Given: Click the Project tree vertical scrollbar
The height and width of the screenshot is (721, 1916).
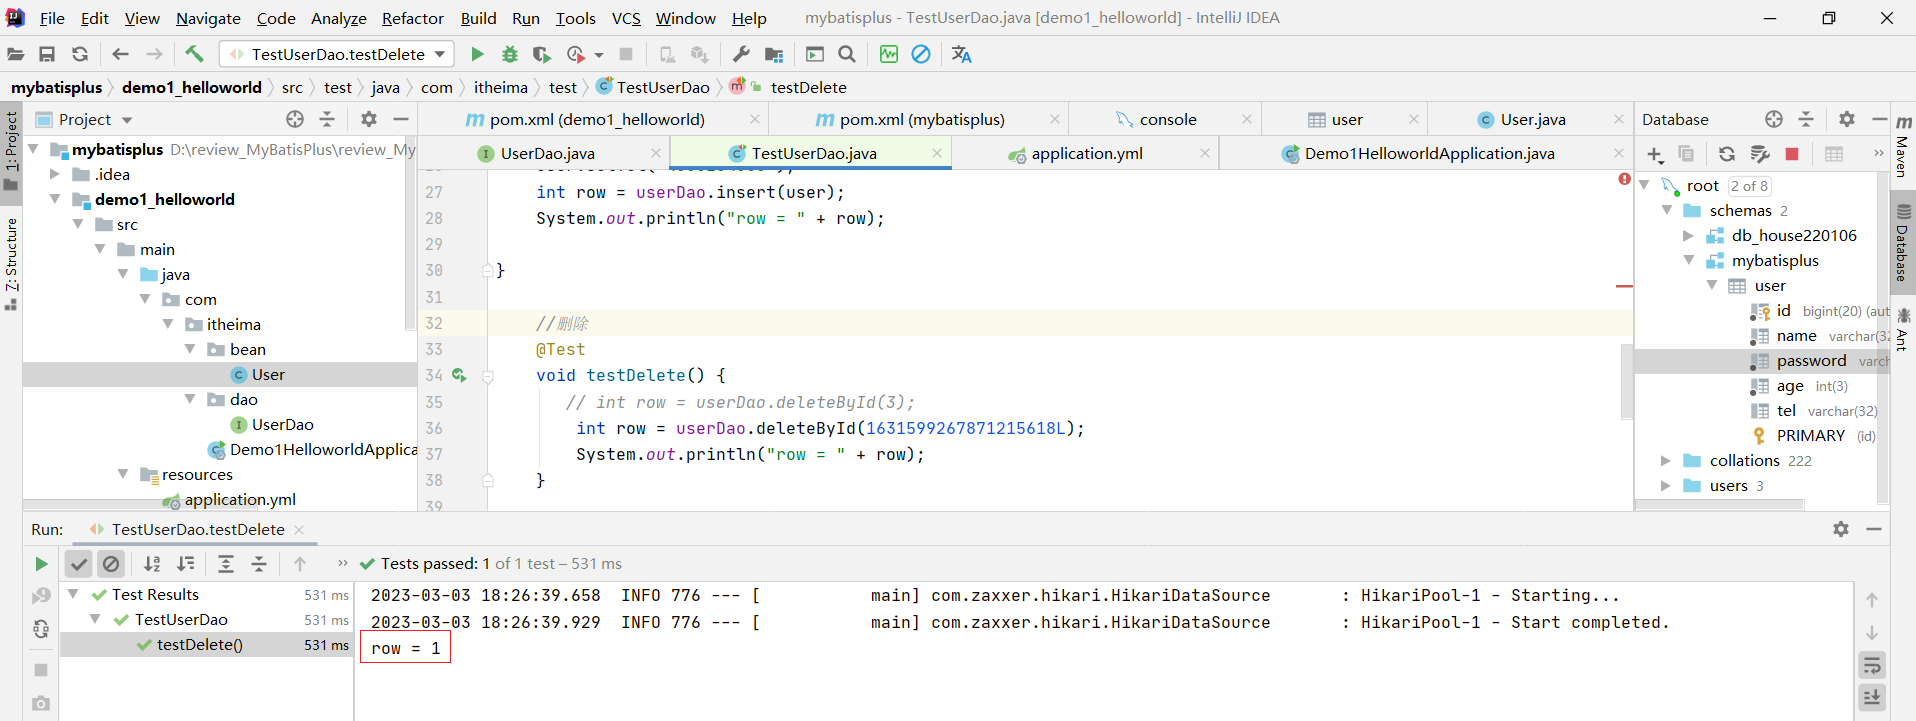Looking at the screenshot, I should tap(409, 232).
